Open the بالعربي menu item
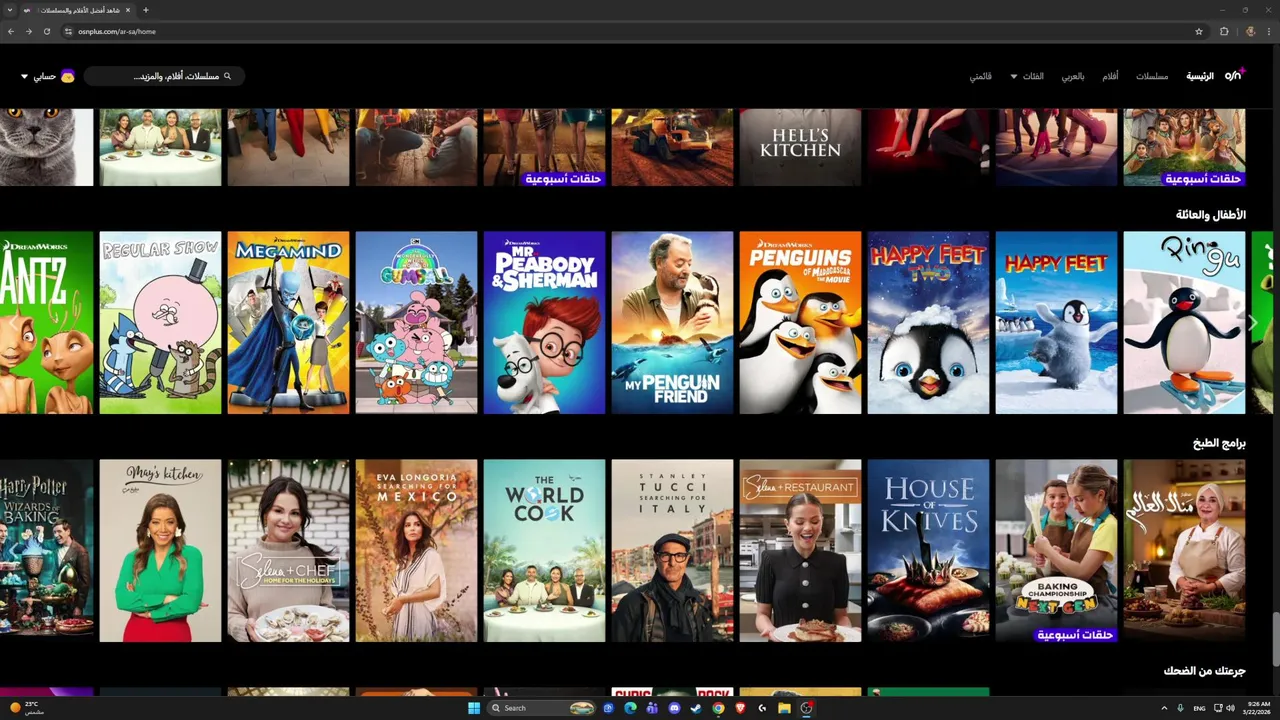1280x720 pixels. pos(1073,76)
